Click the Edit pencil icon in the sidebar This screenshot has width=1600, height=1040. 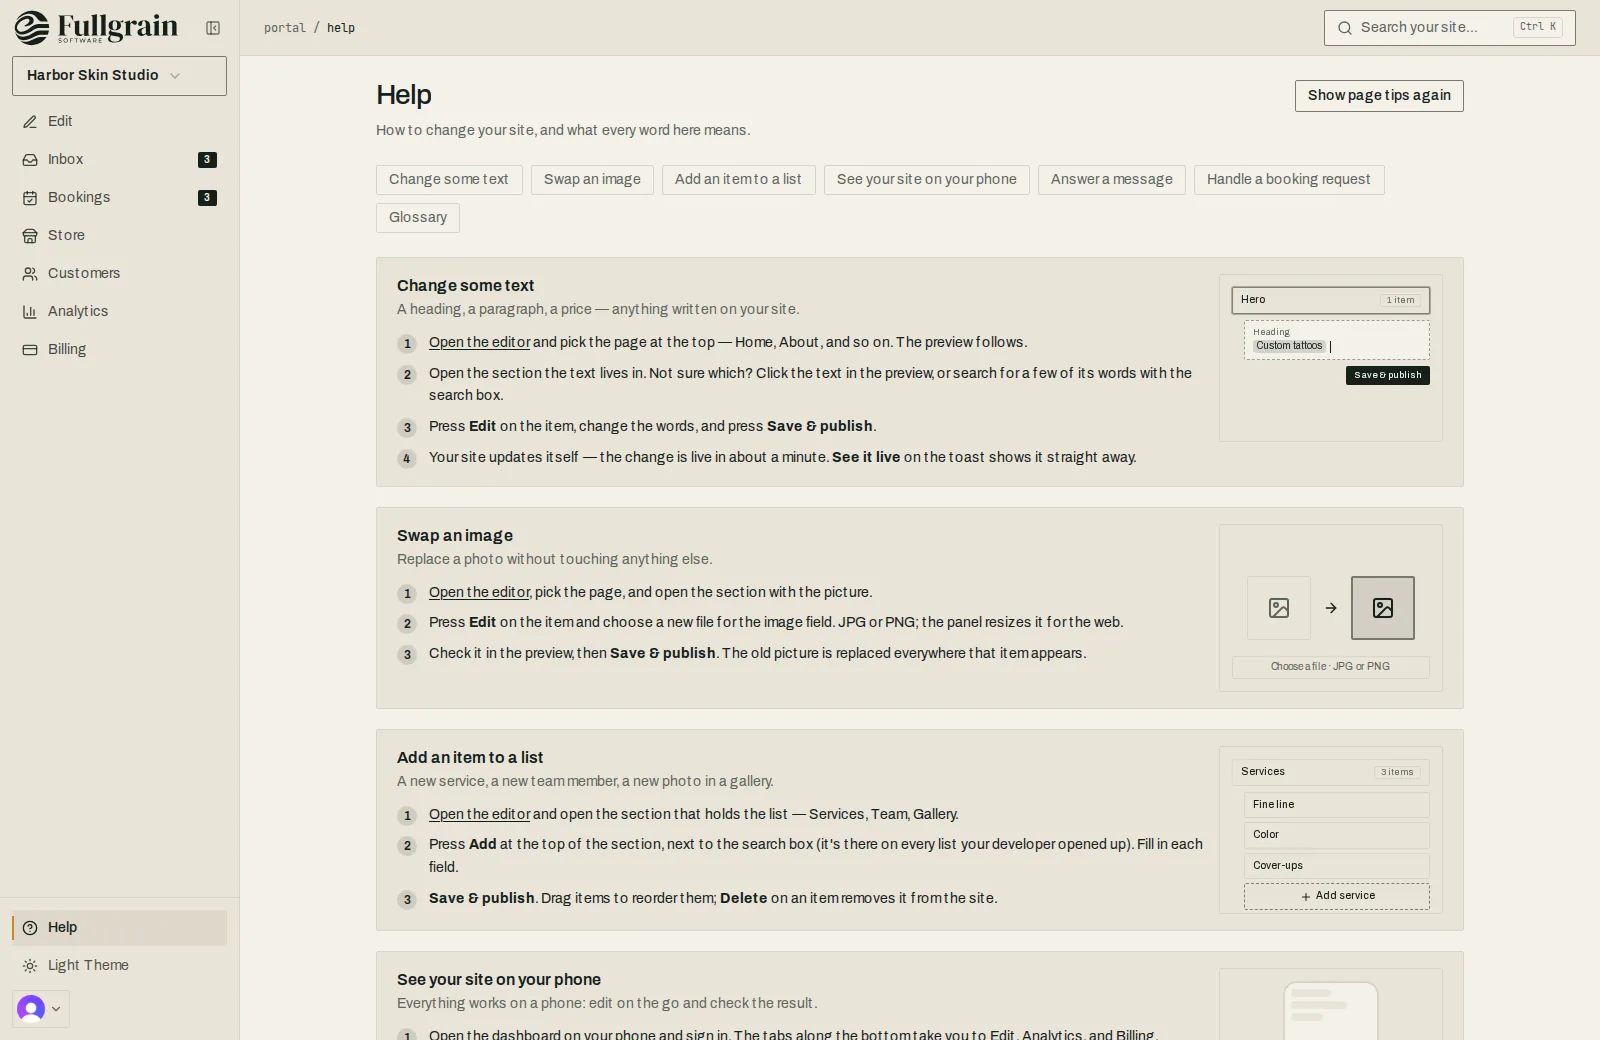(x=30, y=122)
